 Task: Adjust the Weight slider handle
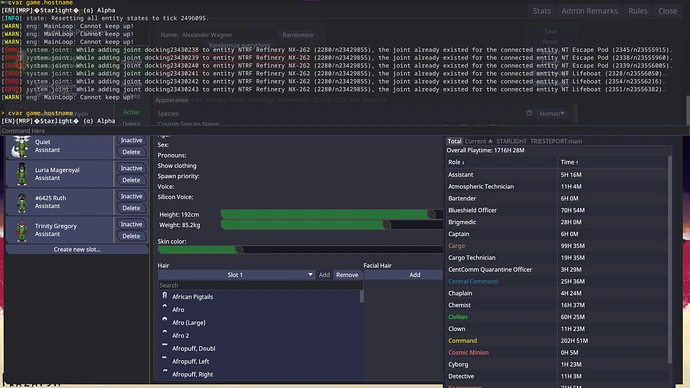386,225
